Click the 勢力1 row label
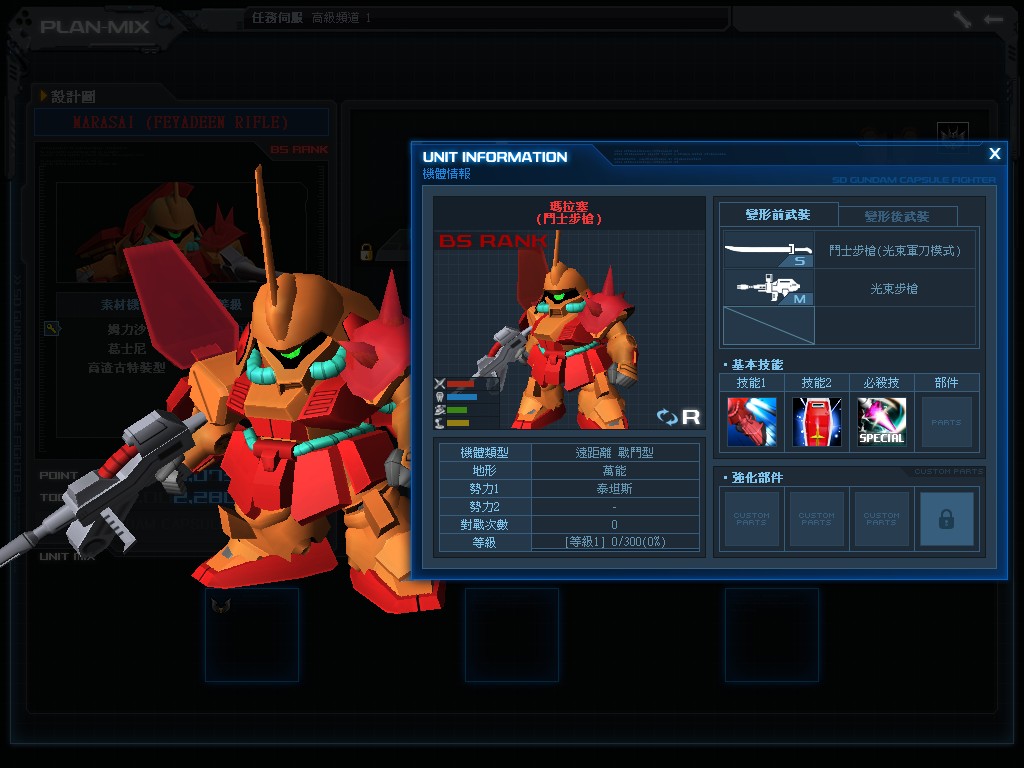The image size is (1024, 768). [x=485, y=488]
